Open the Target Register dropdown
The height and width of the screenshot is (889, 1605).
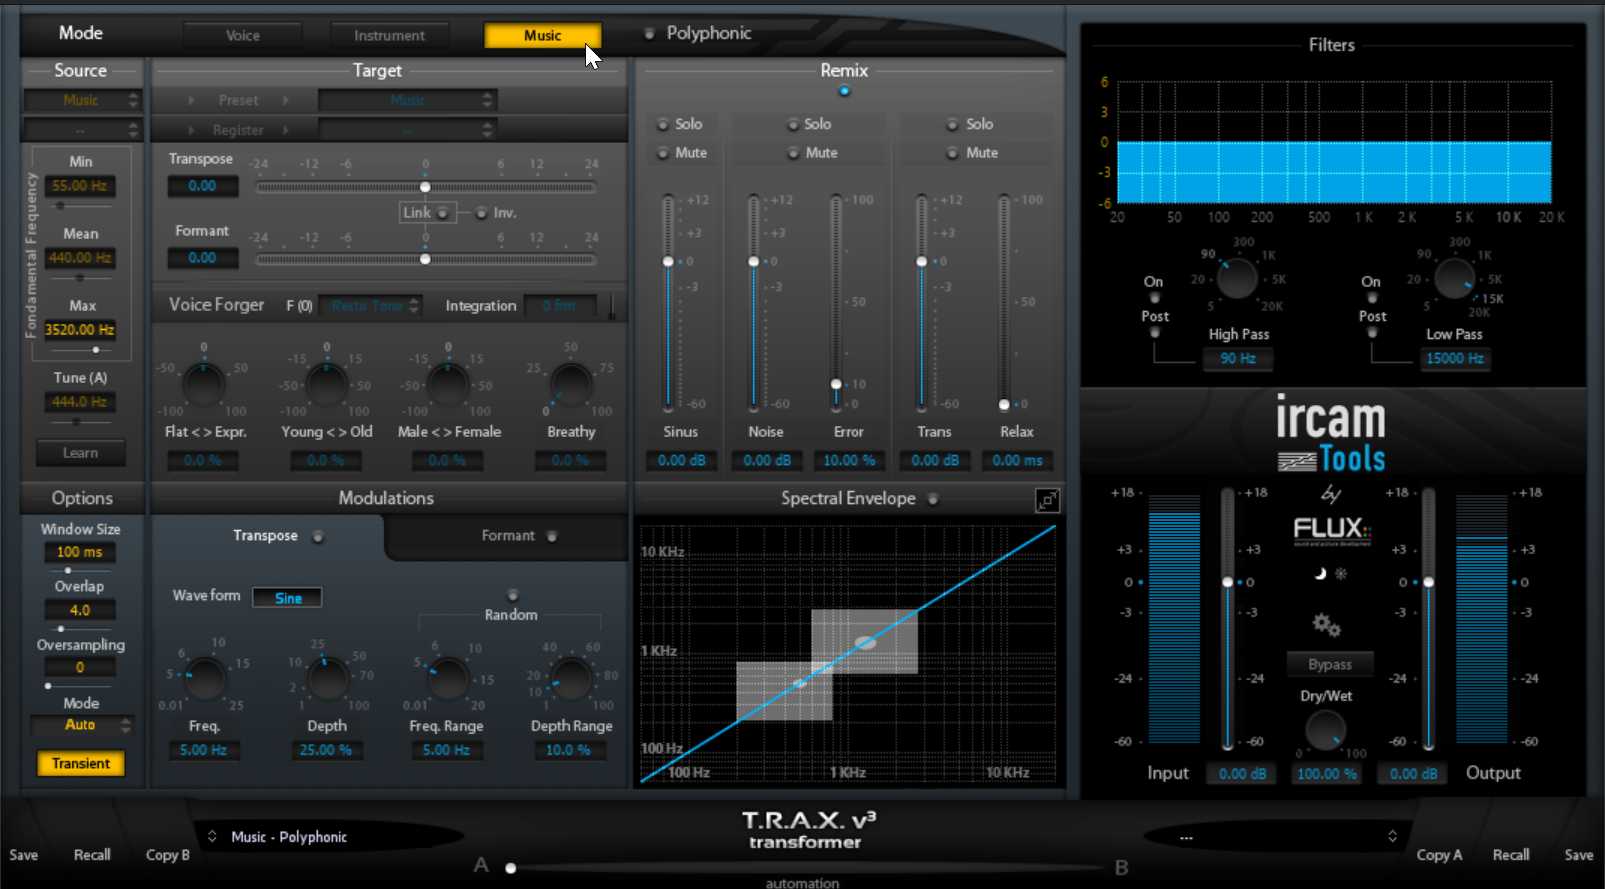coord(406,130)
